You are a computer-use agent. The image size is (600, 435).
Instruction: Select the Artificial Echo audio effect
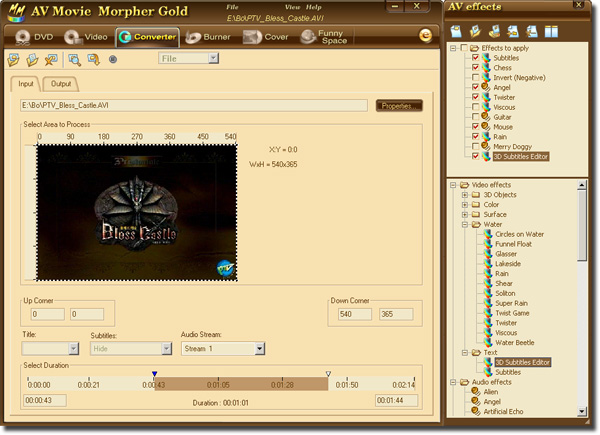point(503,412)
